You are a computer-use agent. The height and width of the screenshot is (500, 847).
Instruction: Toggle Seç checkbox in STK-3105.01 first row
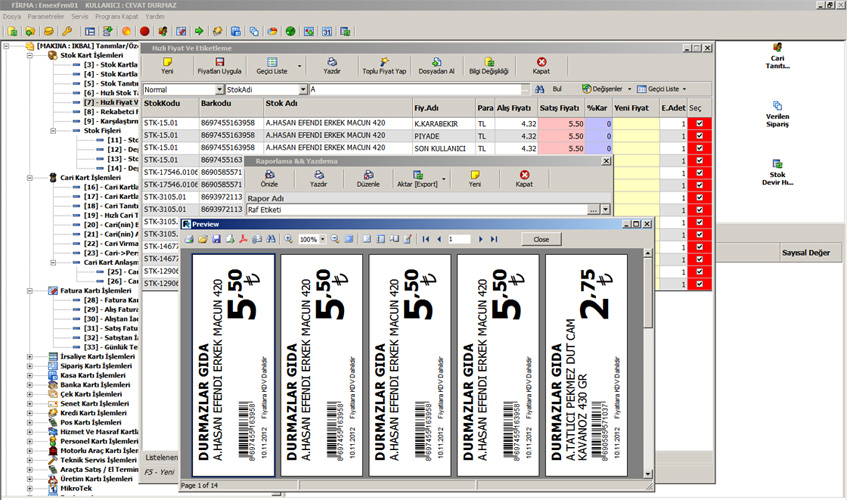tap(700, 198)
